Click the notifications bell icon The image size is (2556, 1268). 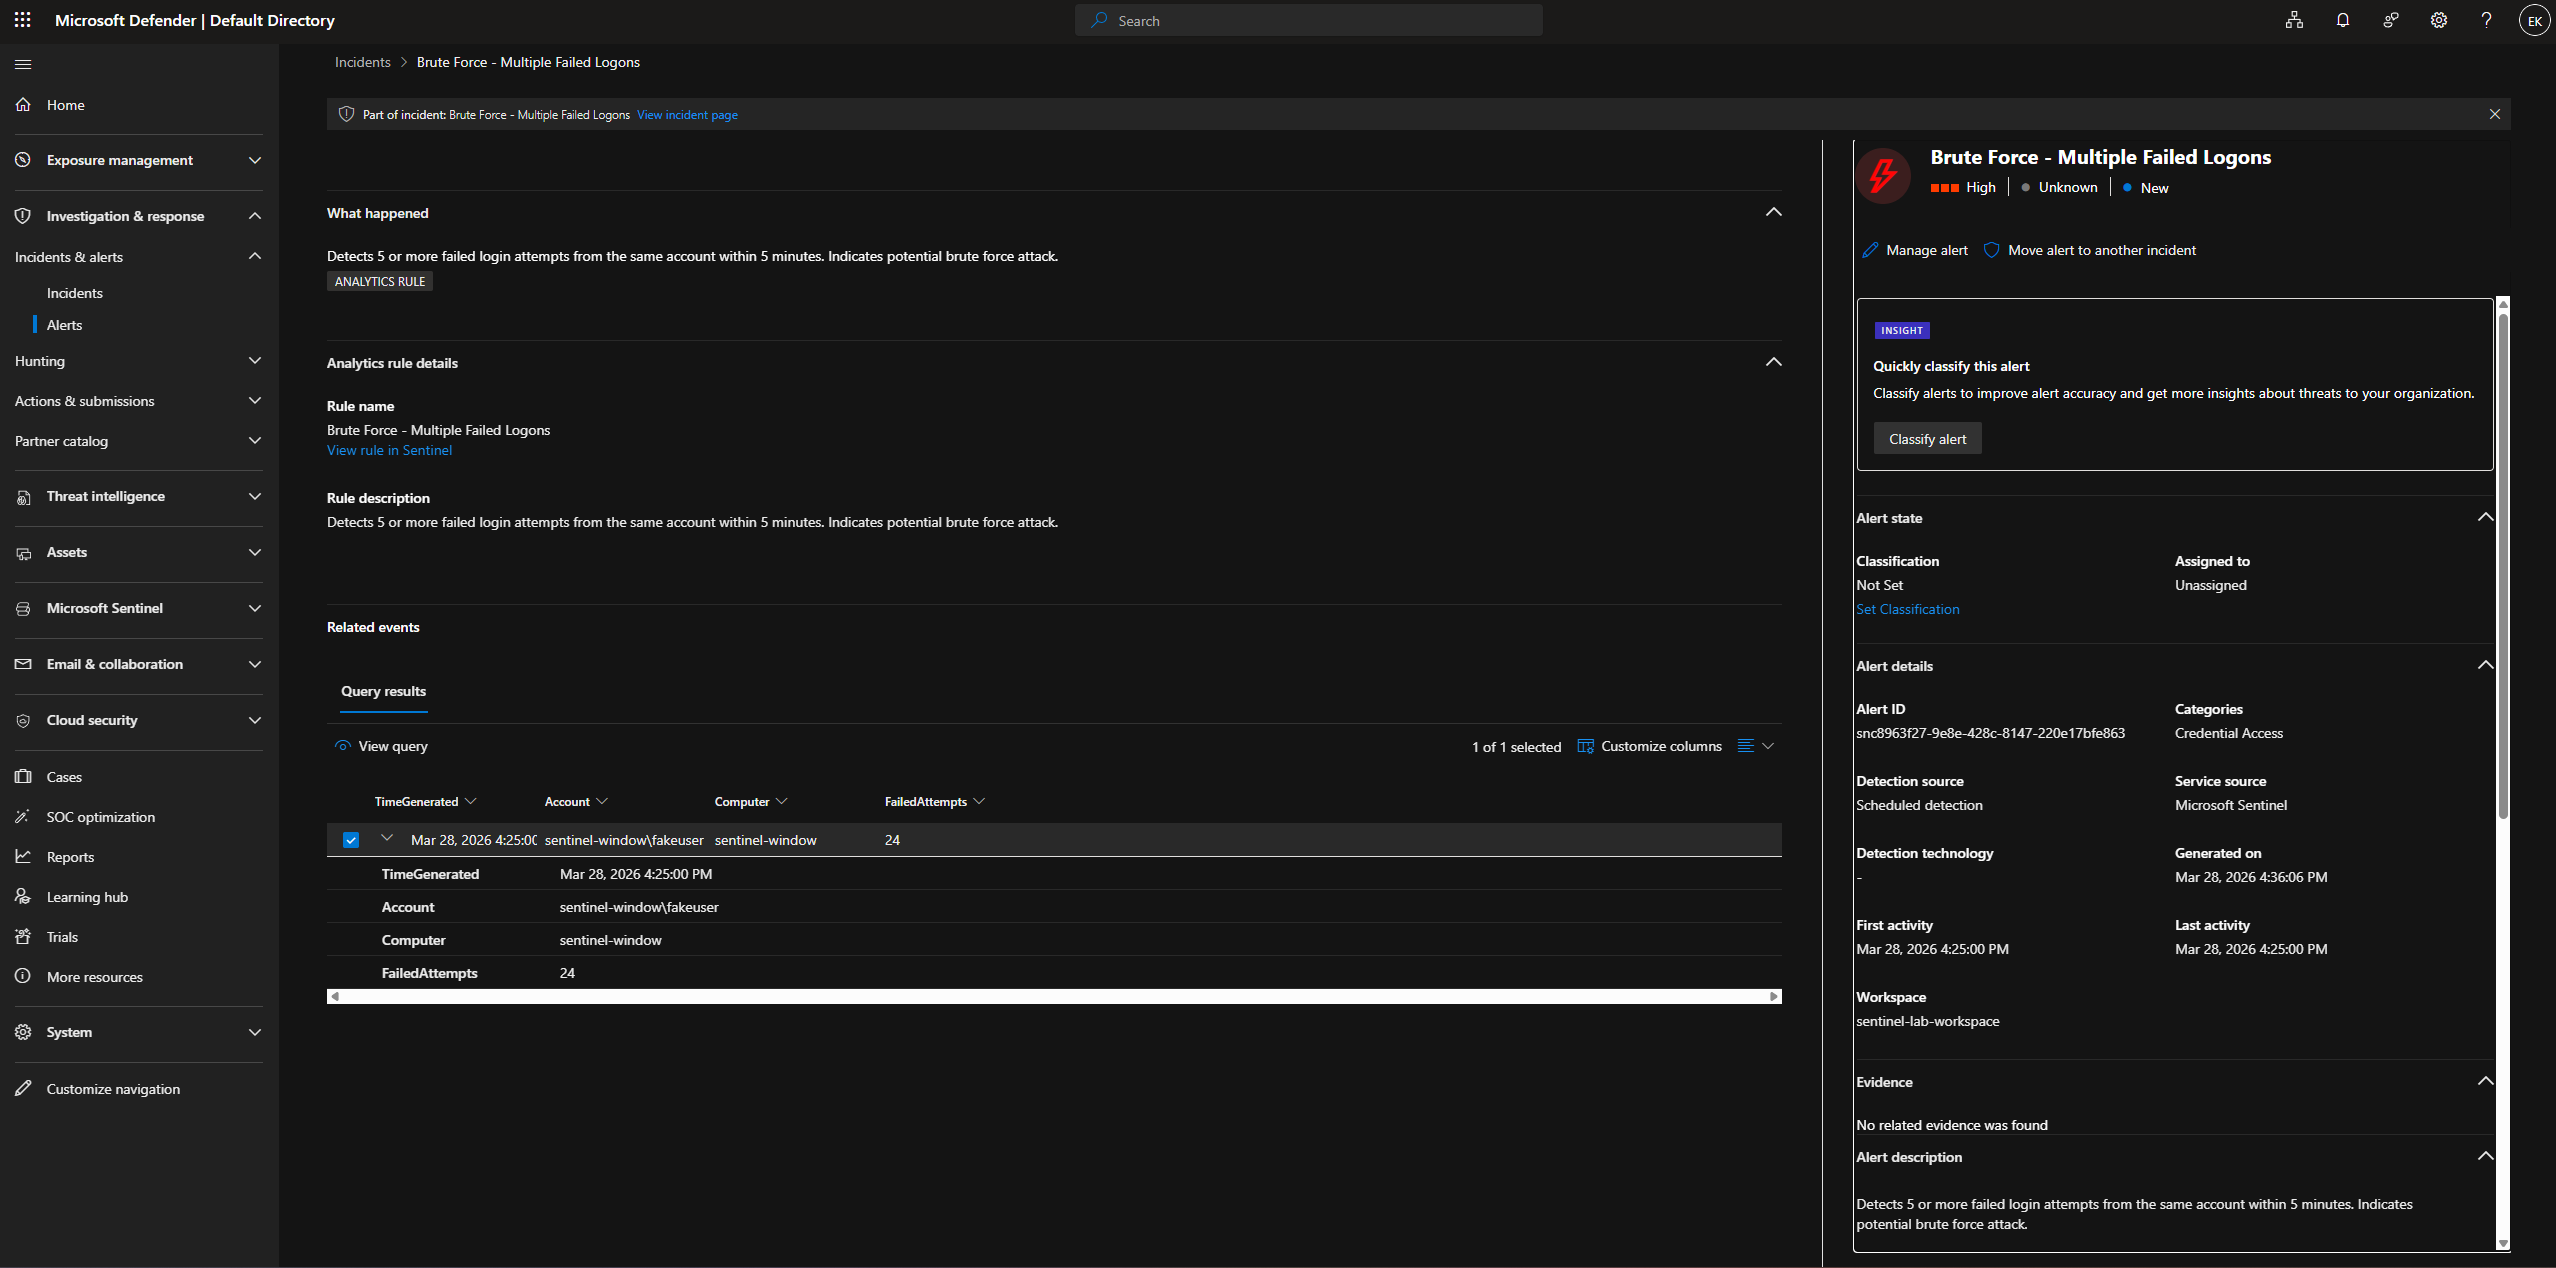click(2342, 20)
